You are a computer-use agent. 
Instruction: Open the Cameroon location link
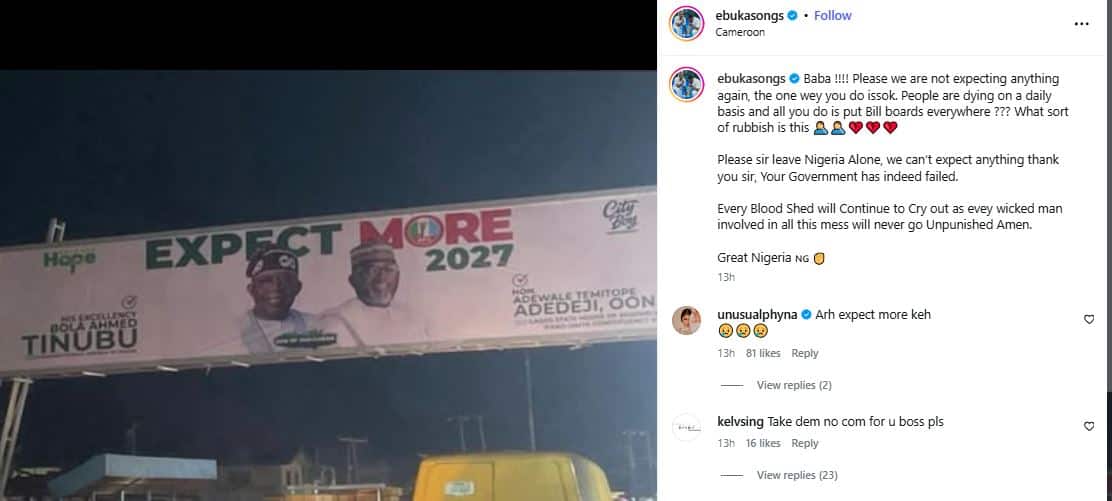pyautogui.click(x=740, y=32)
